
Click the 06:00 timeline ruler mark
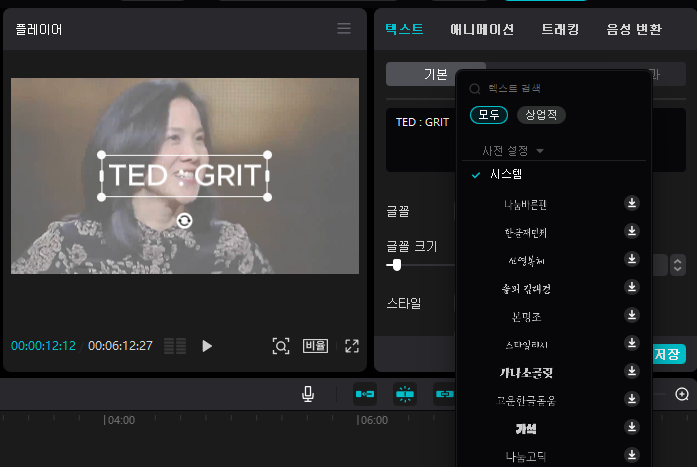pyautogui.click(x=374, y=420)
